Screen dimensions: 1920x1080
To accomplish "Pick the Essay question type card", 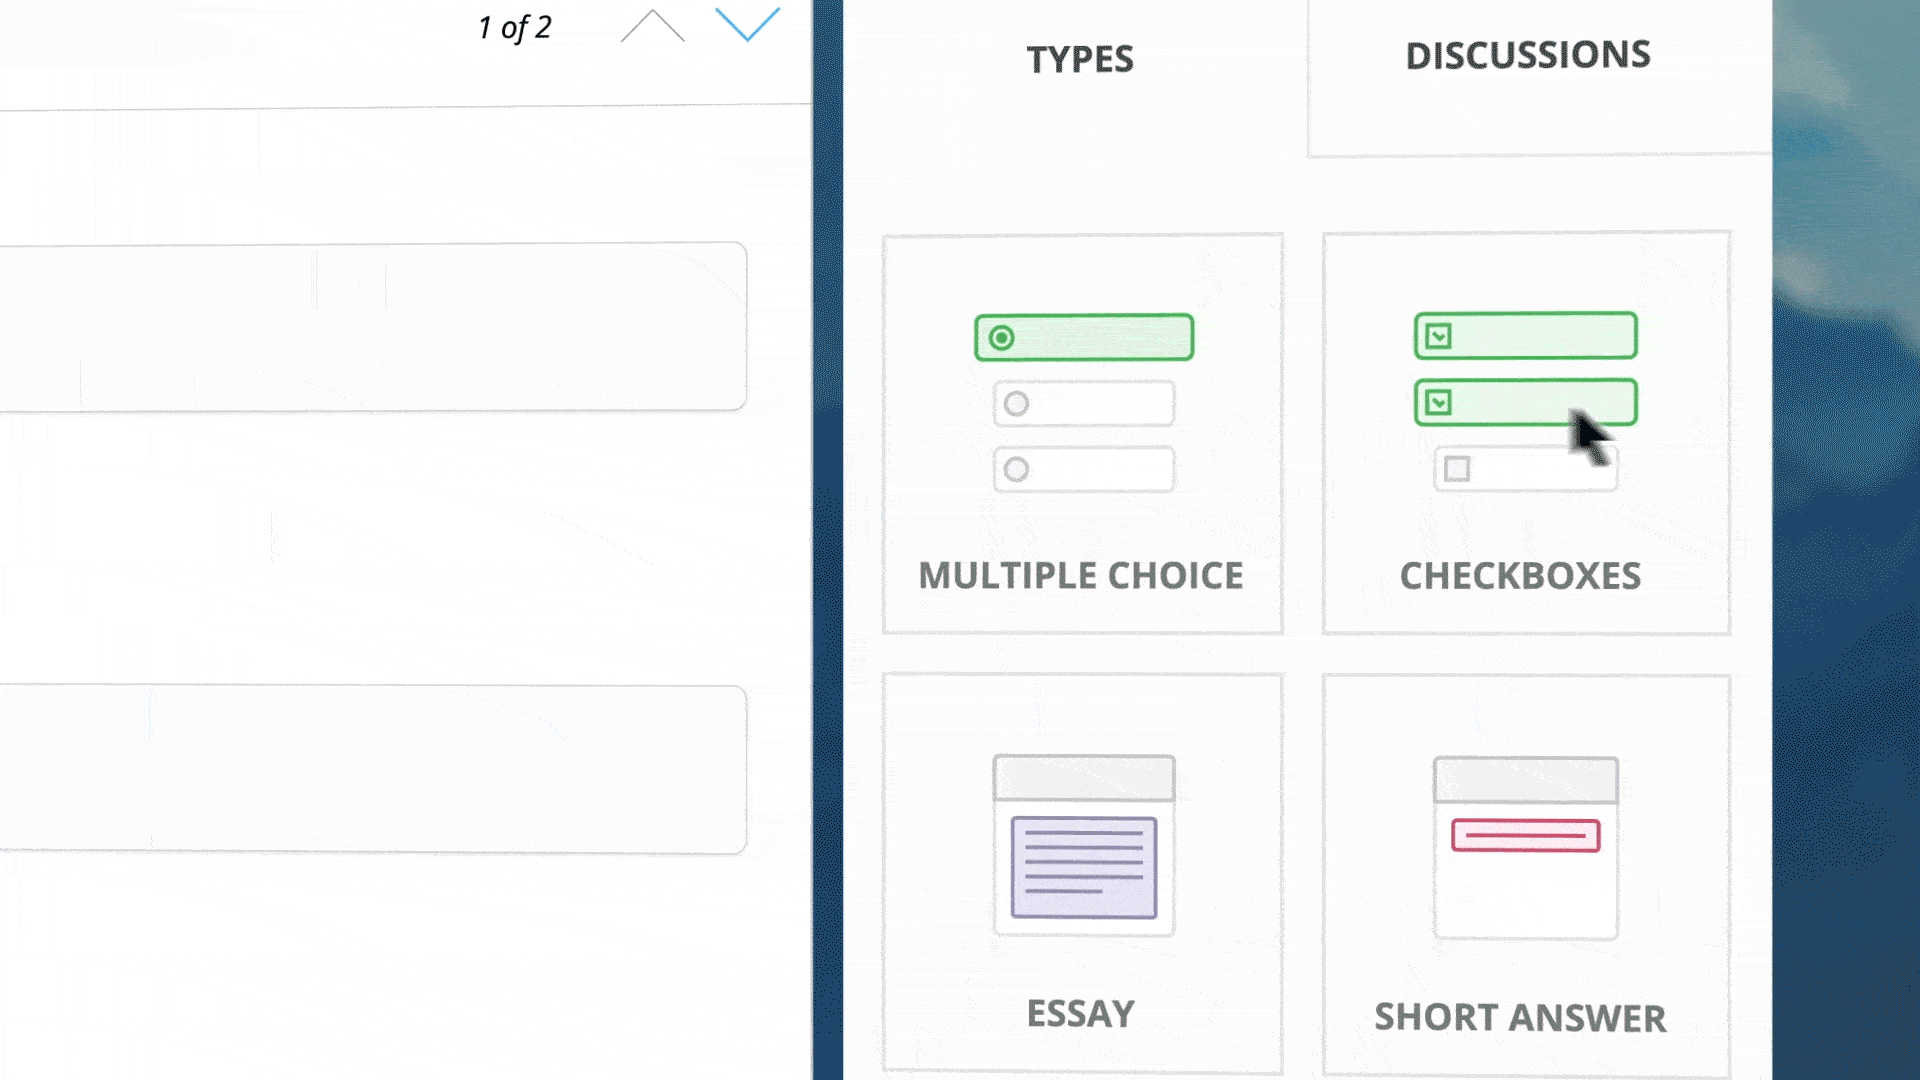I will (x=1082, y=874).
